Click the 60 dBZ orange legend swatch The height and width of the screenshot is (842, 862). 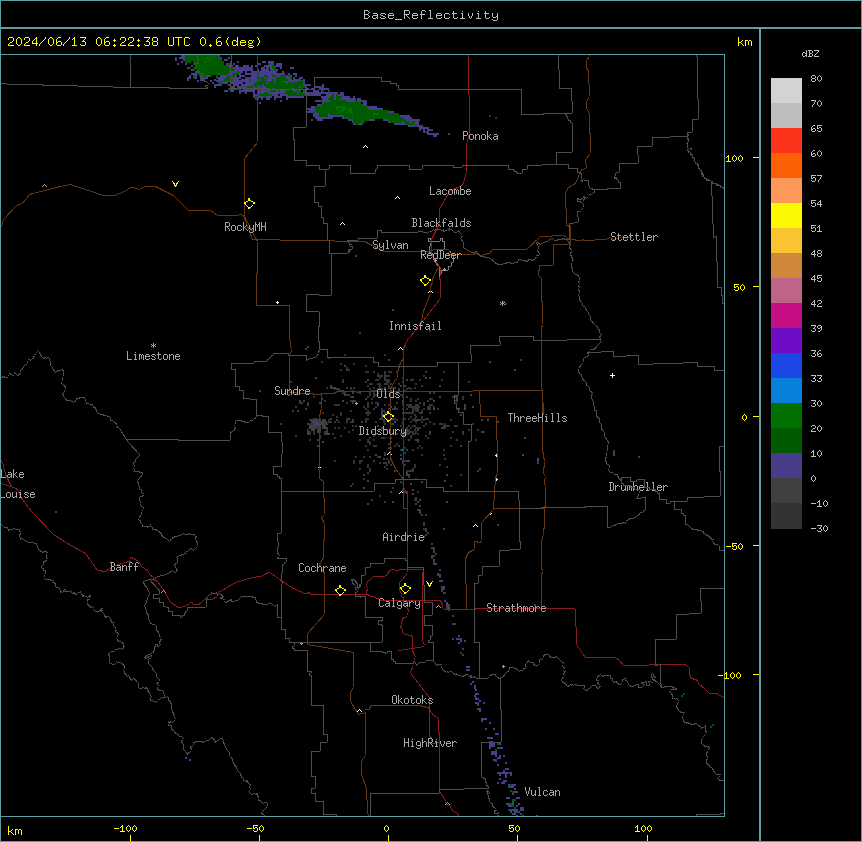786,165
